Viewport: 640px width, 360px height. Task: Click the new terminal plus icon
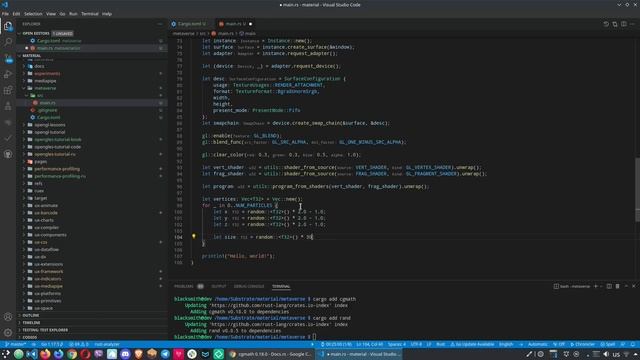pos(596,286)
